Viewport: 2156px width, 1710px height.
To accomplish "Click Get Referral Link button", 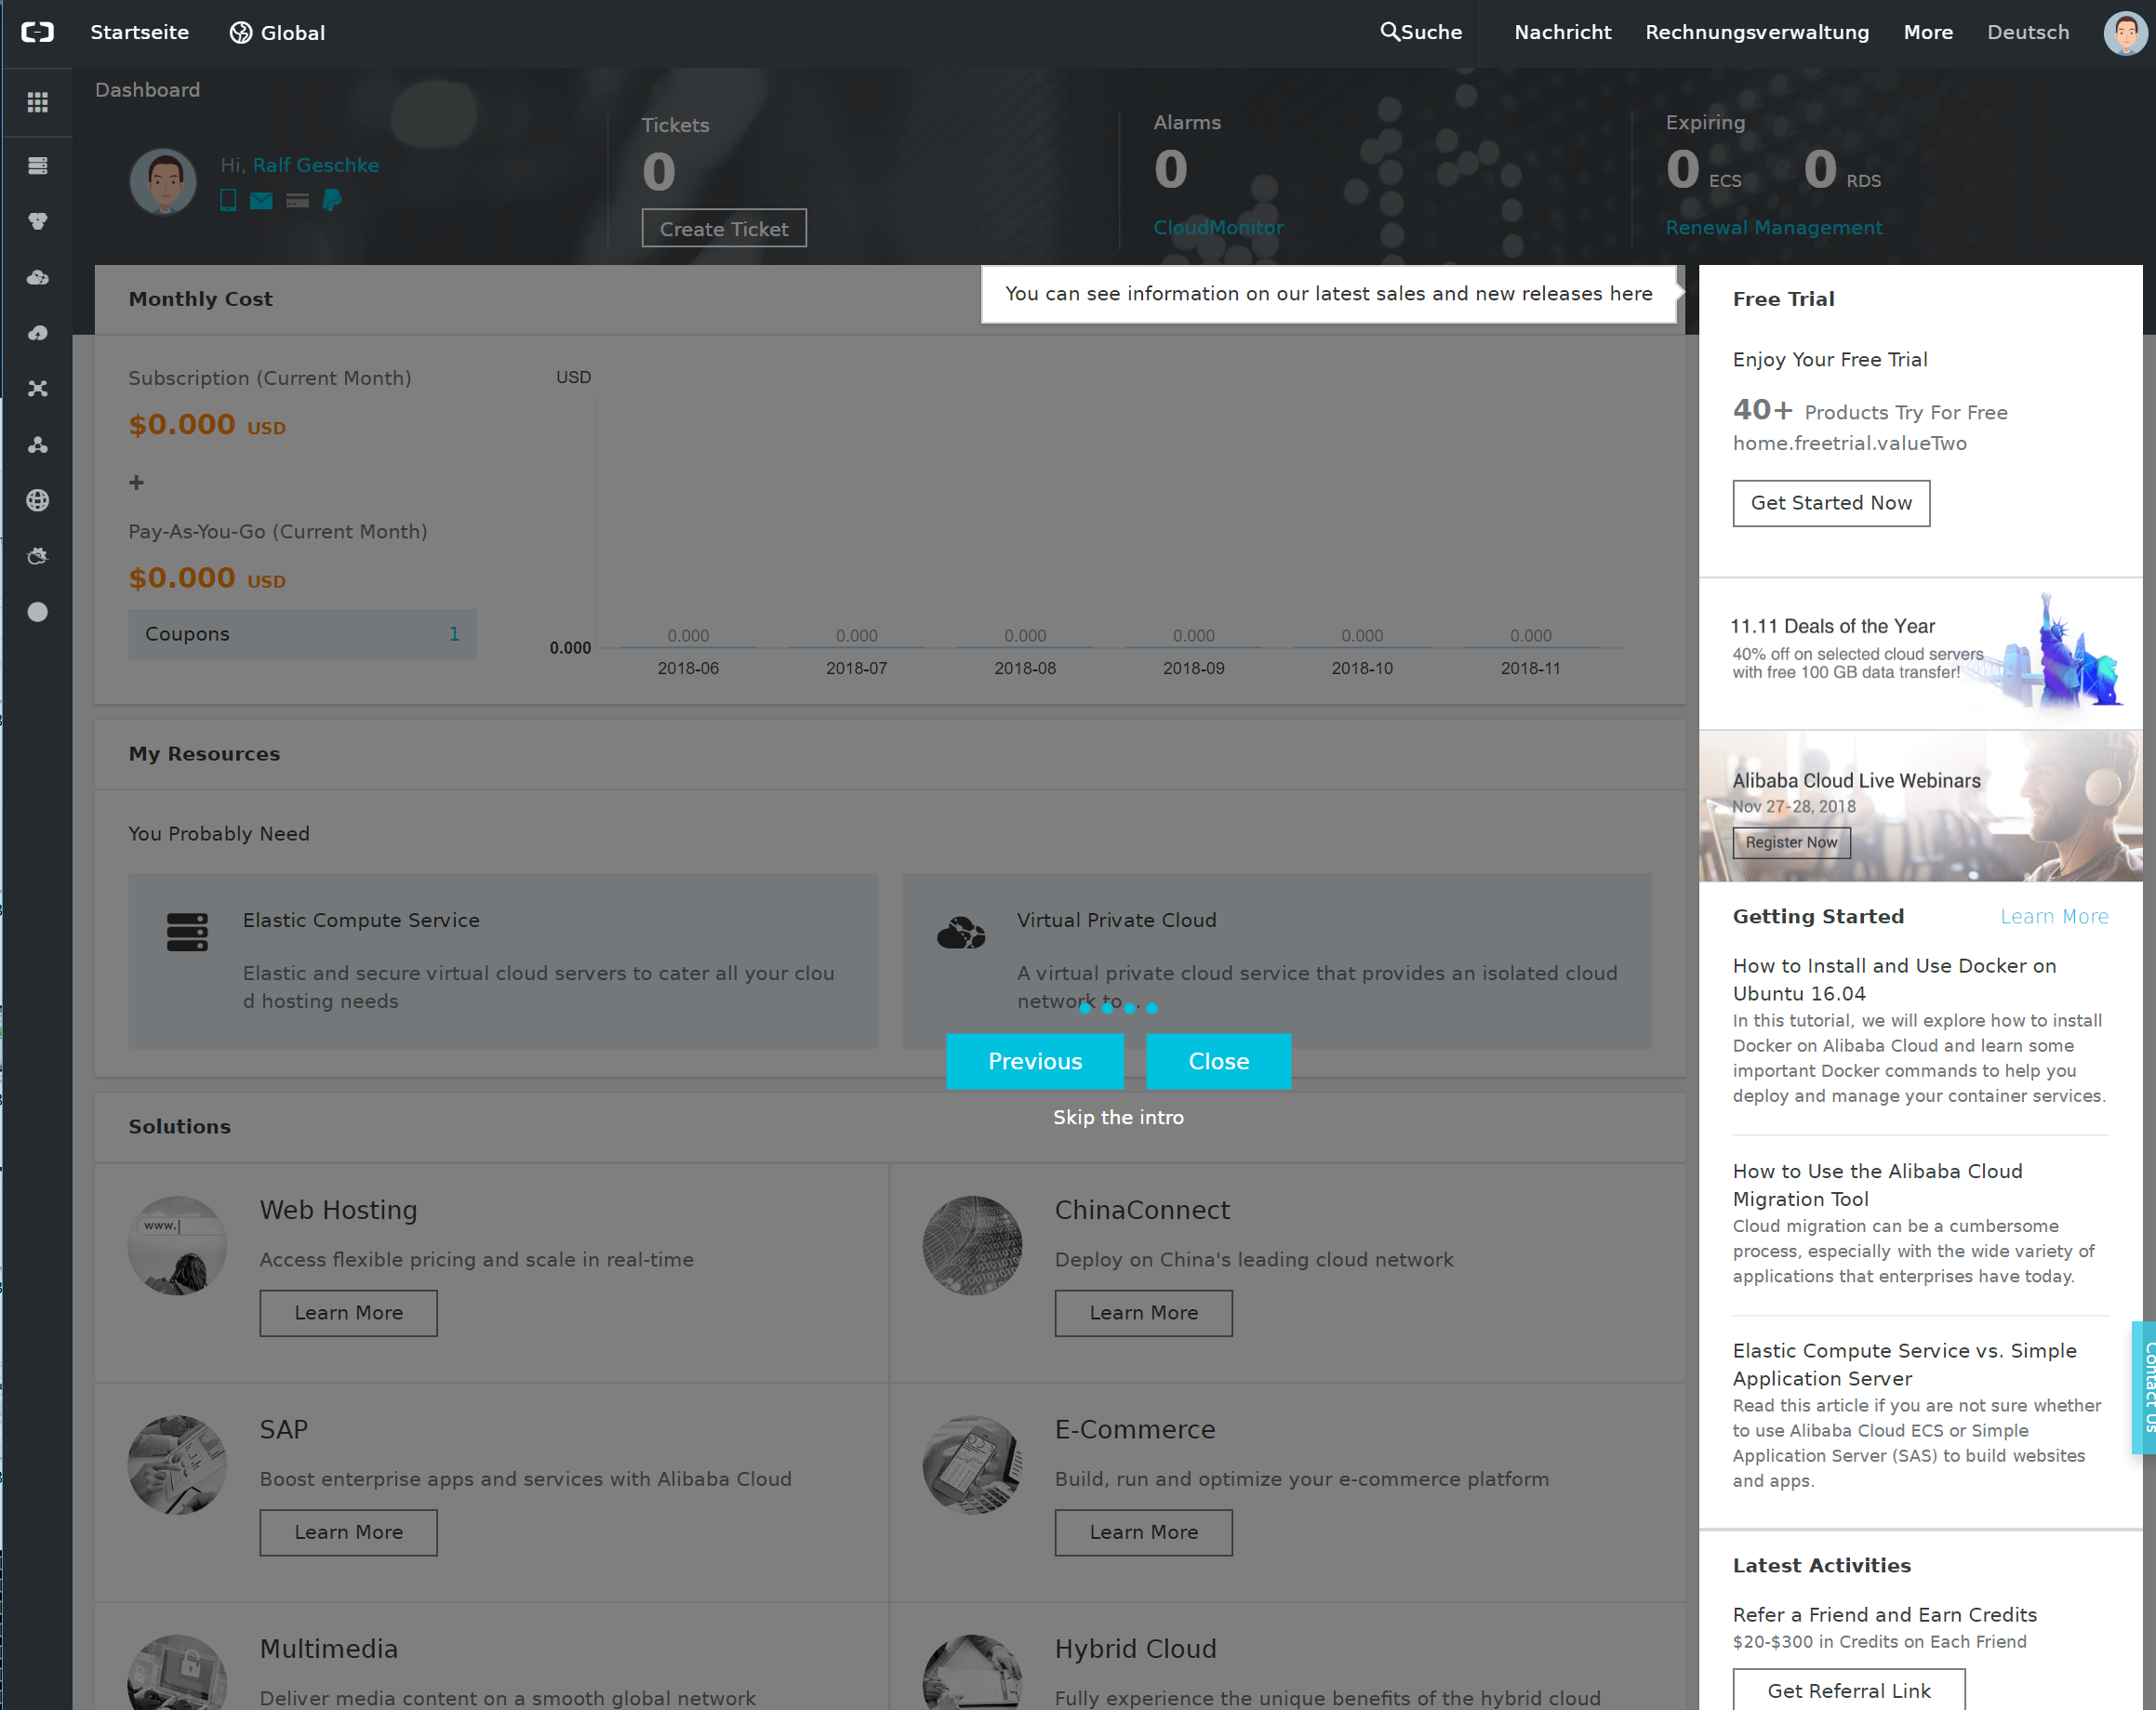I will 1848,1690.
